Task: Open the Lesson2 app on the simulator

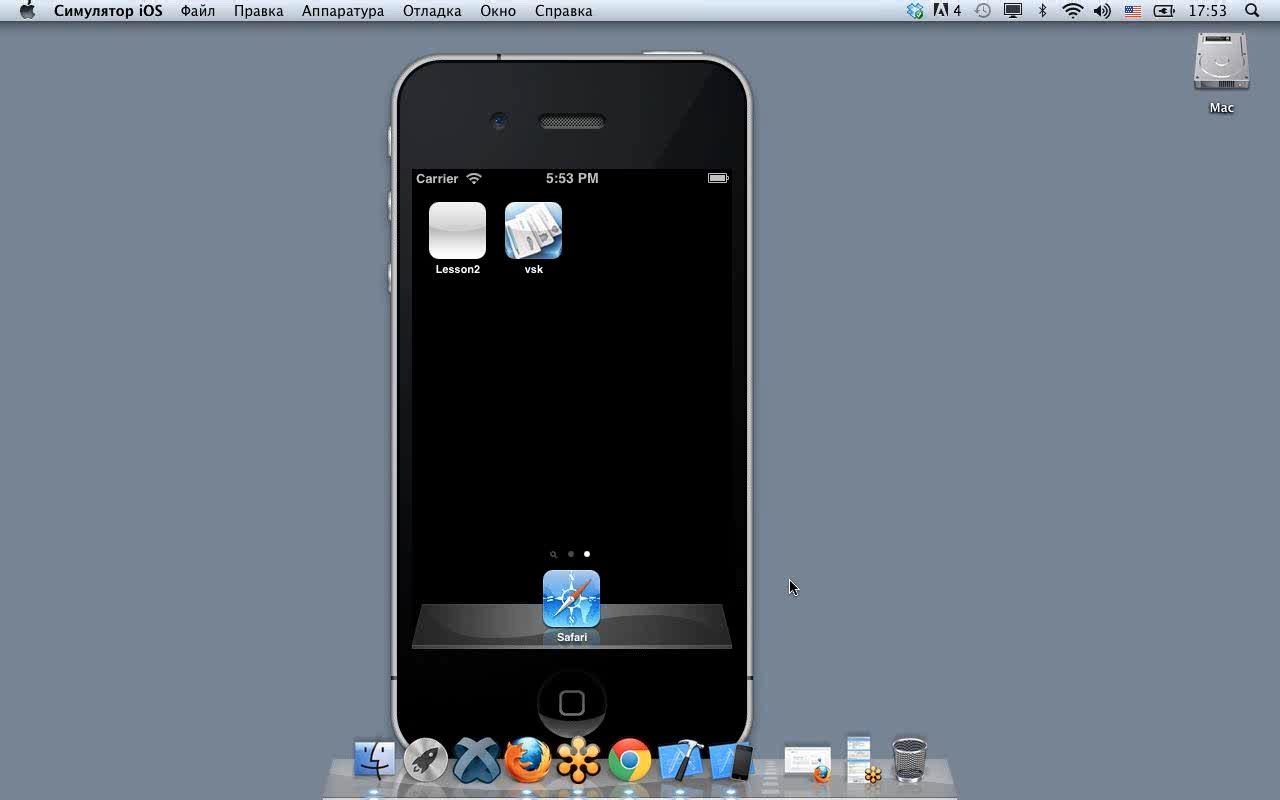Action: [x=457, y=231]
